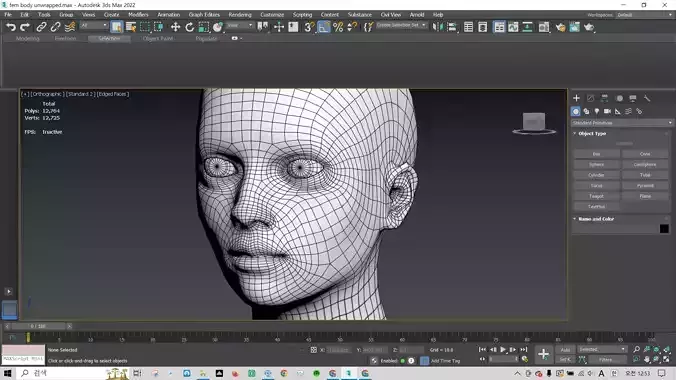Open the Graph Editors menu
The height and width of the screenshot is (380, 676).
pos(204,15)
